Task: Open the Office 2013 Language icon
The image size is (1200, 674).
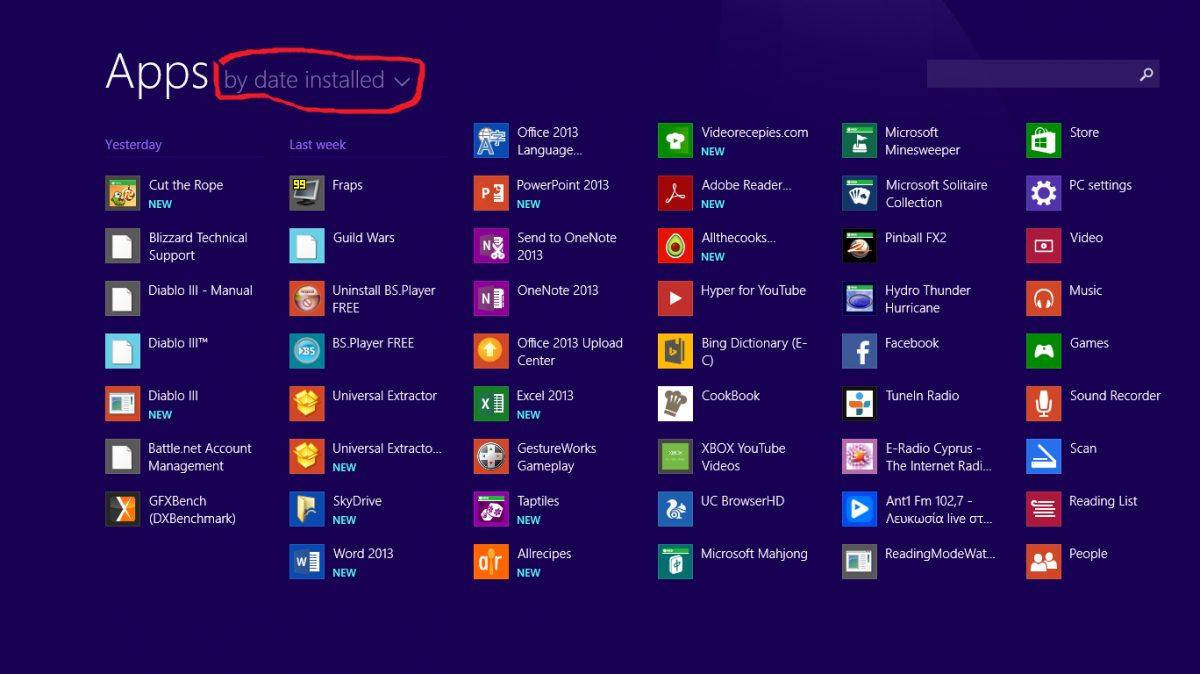Action: [491, 141]
